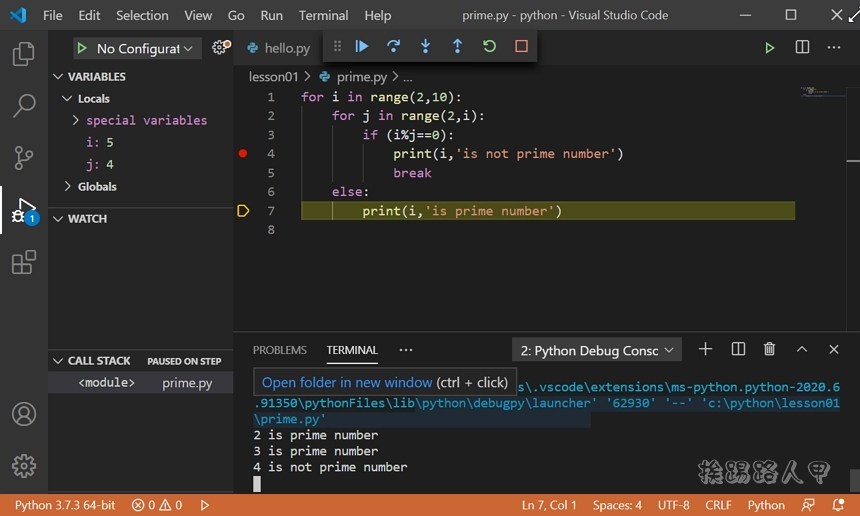Viewport: 860px width, 516px height.
Task: Restart the debugging session
Action: point(489,47)
